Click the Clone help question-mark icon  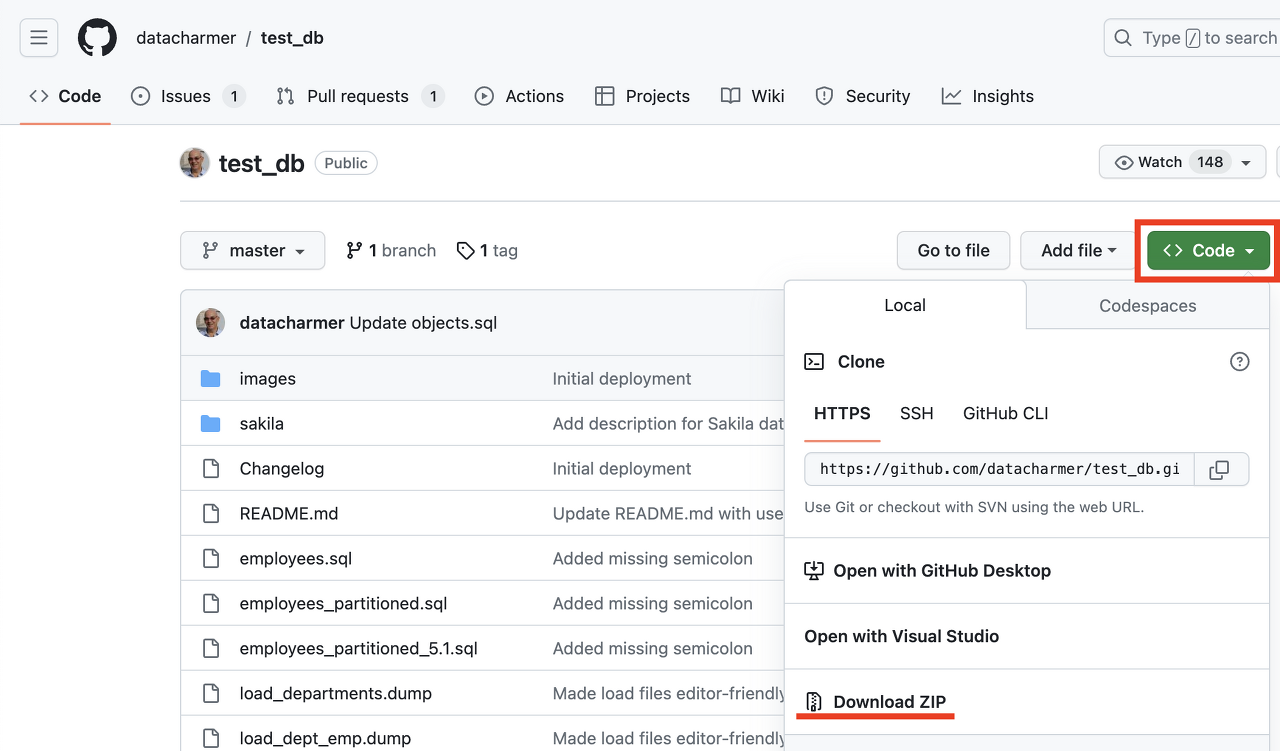tap(1240, 362)
